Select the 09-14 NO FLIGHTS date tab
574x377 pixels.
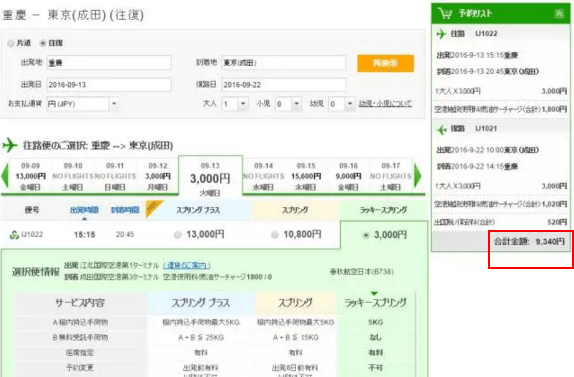264,176
